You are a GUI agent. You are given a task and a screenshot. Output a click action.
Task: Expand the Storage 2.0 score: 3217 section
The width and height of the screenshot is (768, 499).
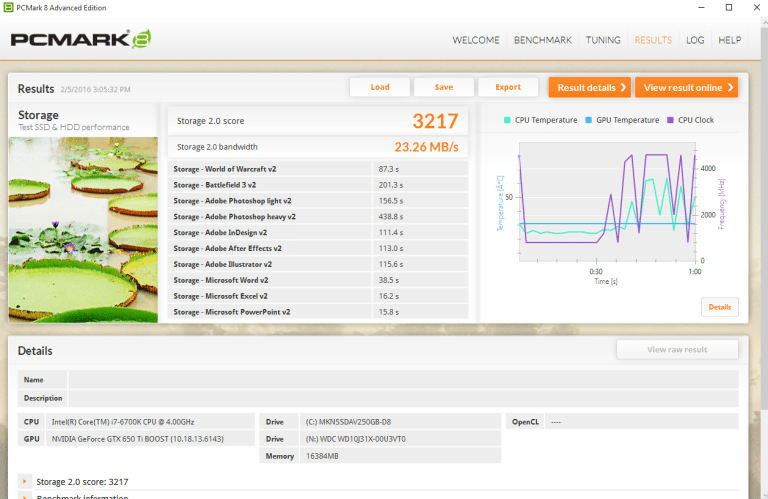[x=24, y=482]
